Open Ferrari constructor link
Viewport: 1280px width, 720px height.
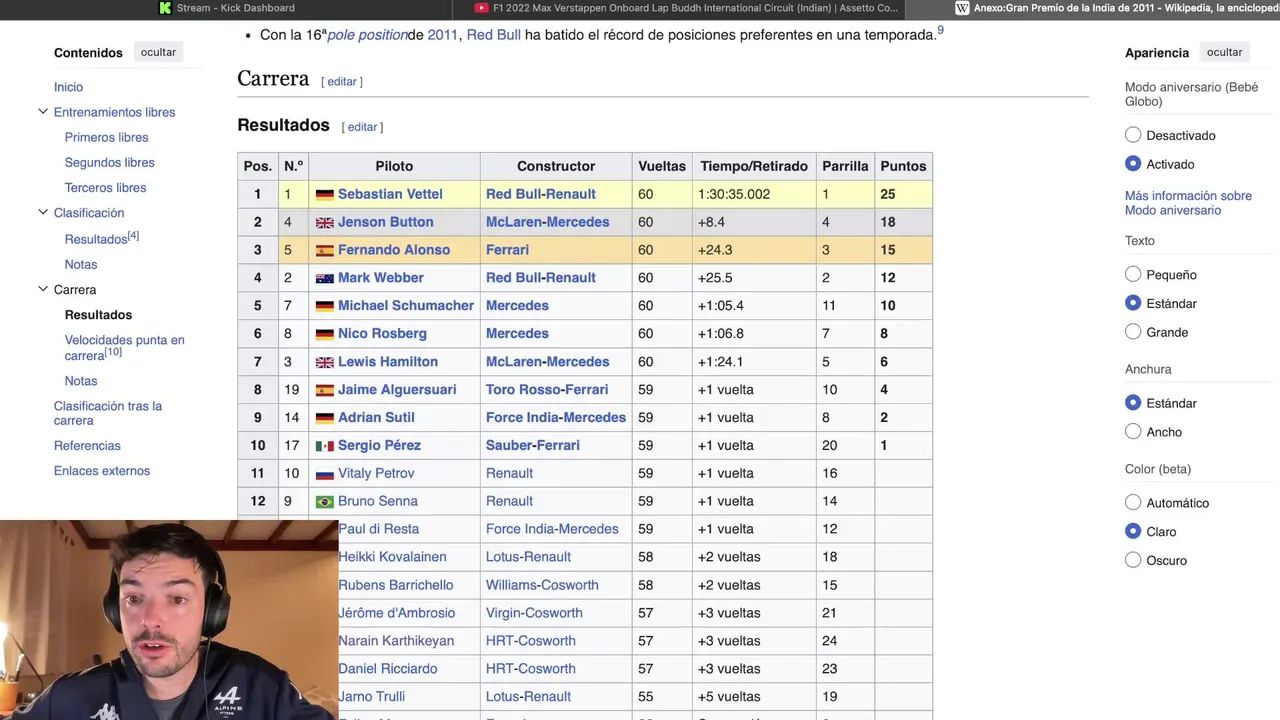click(507, 249)
